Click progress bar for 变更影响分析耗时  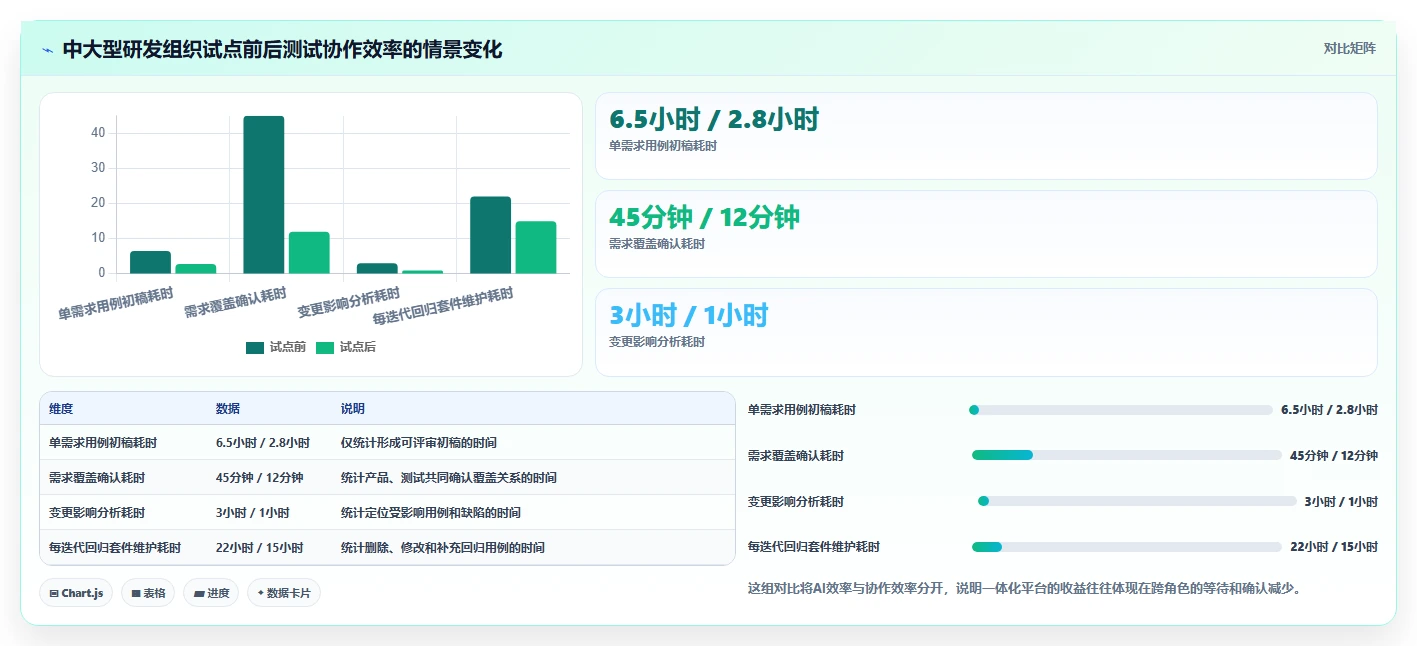click(1137, 501)
